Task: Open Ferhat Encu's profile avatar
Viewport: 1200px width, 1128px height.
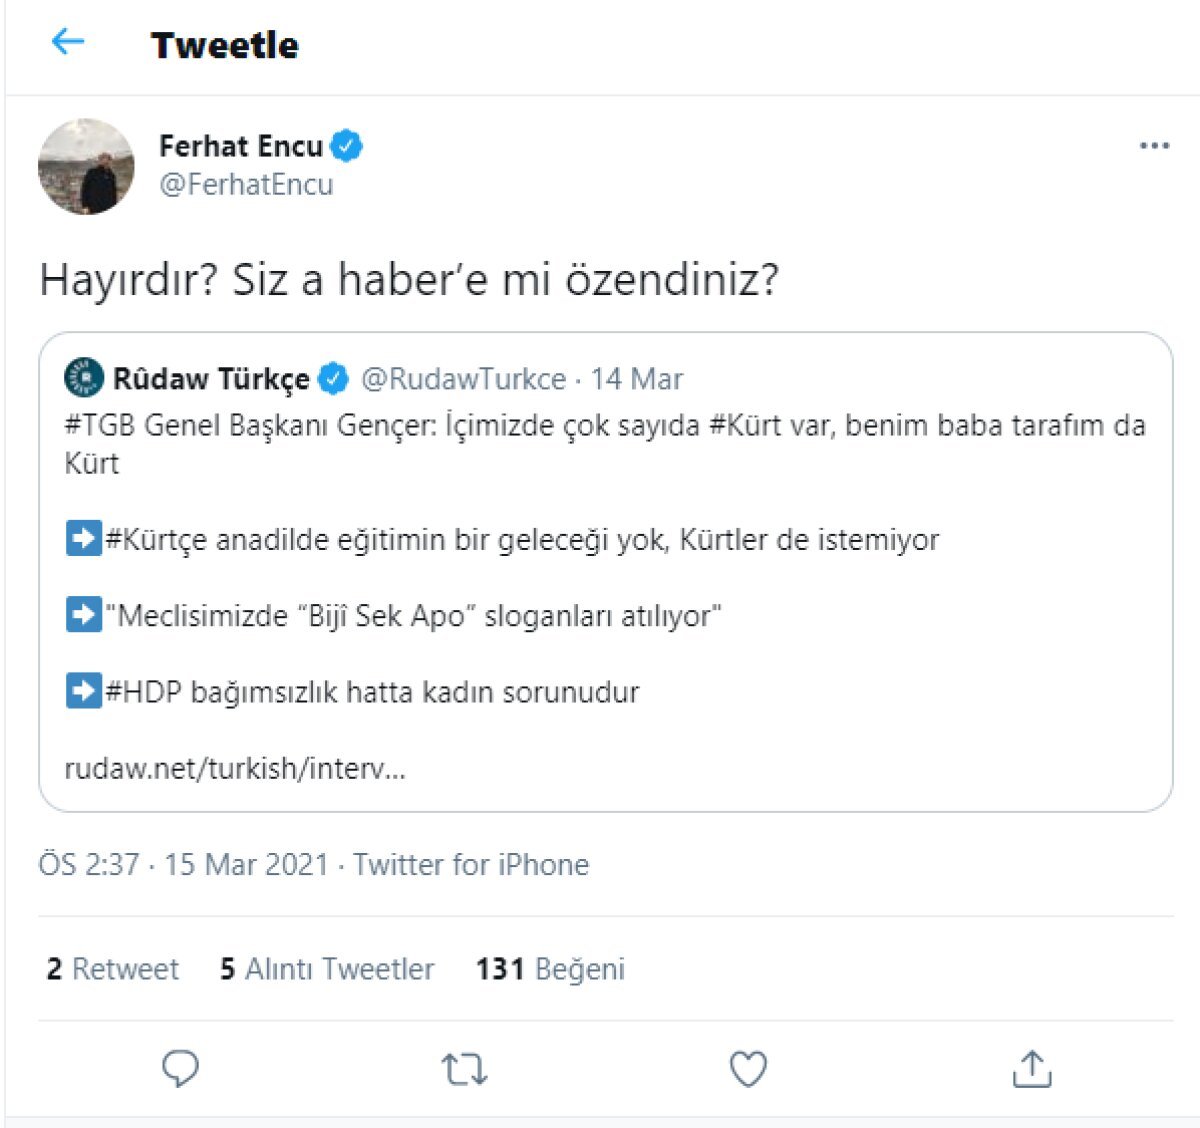Action: click(86, 167)
